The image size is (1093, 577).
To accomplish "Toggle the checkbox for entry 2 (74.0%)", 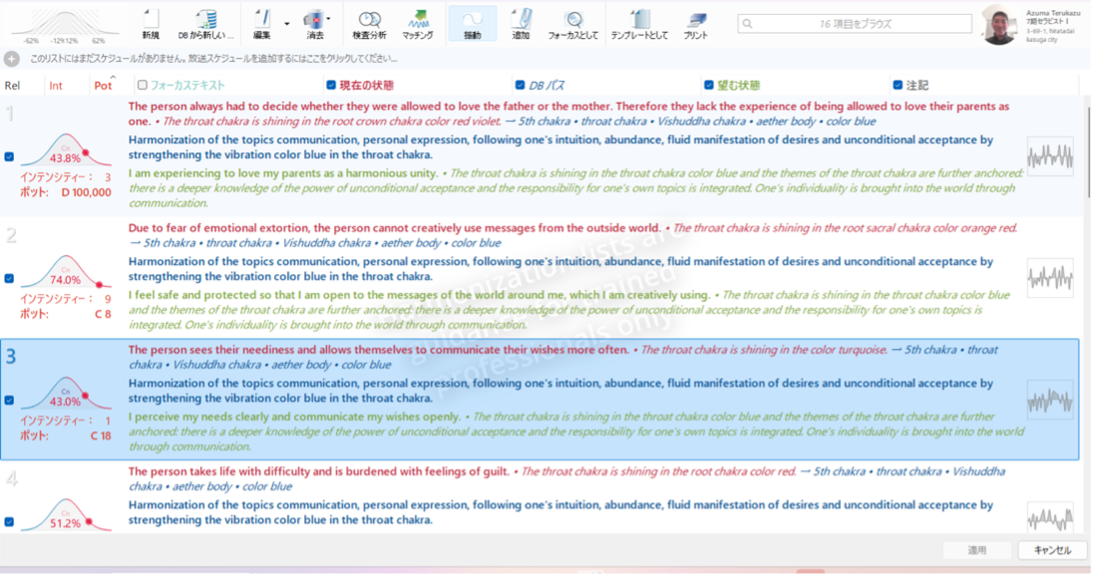I will click(x=9, y=278).
